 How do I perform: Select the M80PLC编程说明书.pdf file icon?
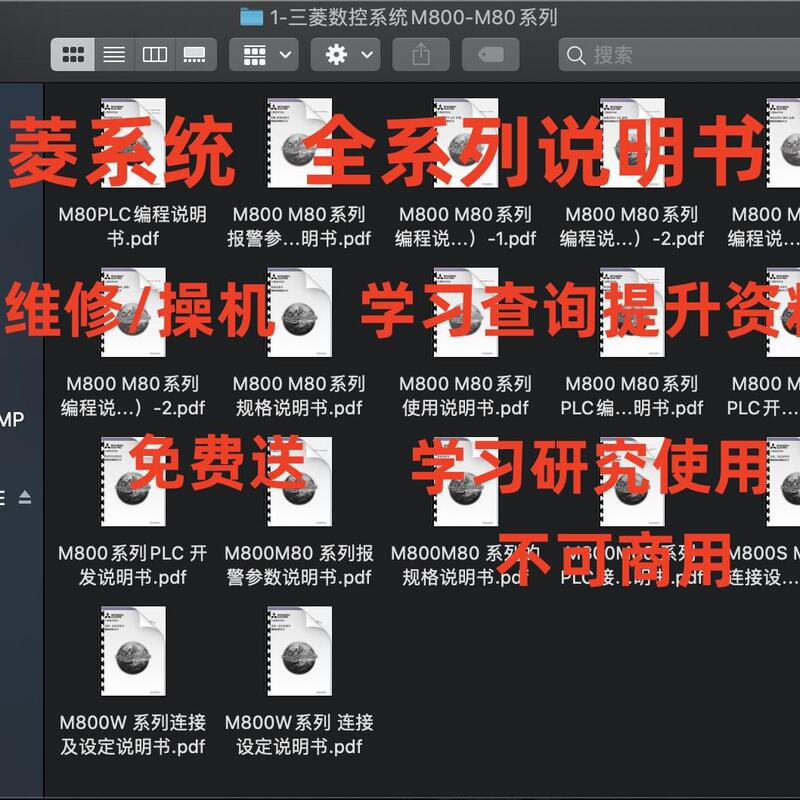click(133, 143)
